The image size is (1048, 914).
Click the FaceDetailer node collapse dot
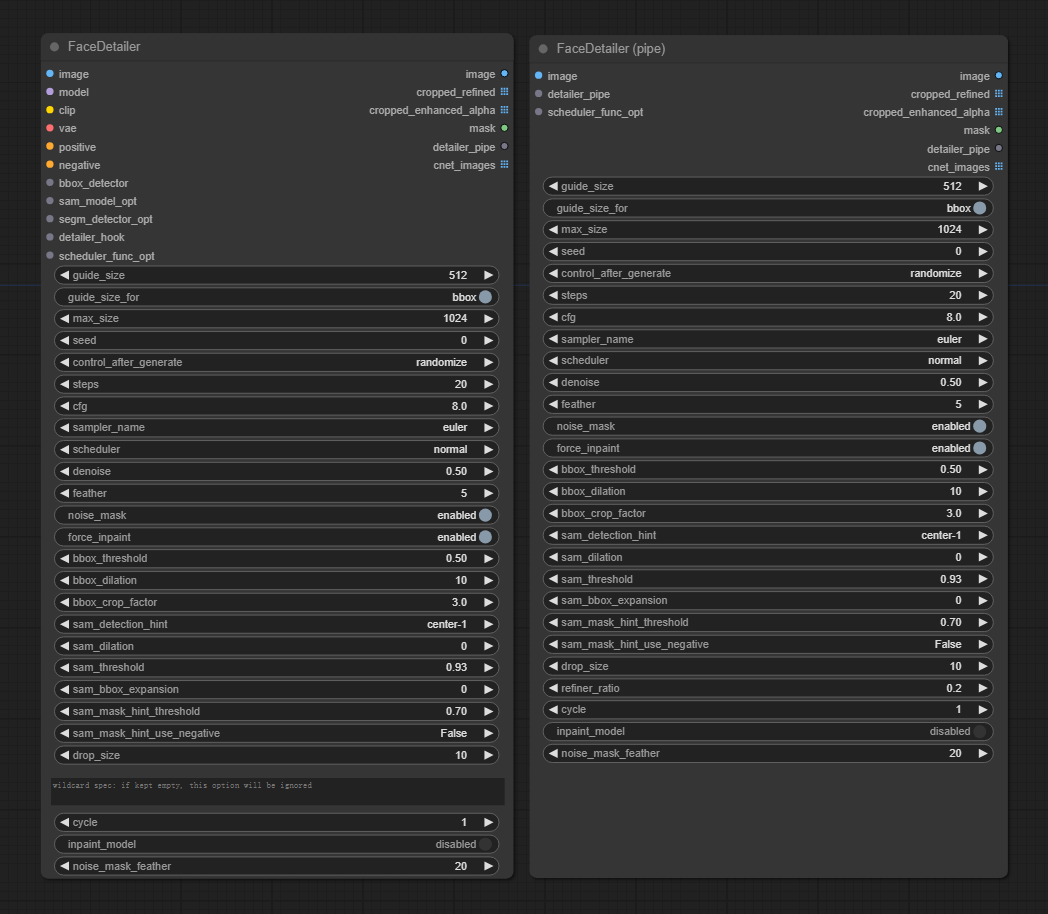(x=54, y=47)
